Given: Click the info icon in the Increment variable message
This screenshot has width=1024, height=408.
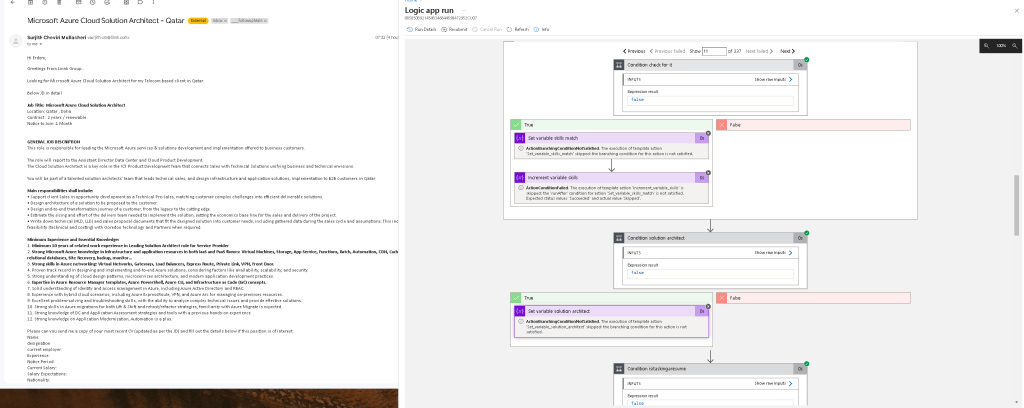Looking at the screenshot, I should point(520,189).
